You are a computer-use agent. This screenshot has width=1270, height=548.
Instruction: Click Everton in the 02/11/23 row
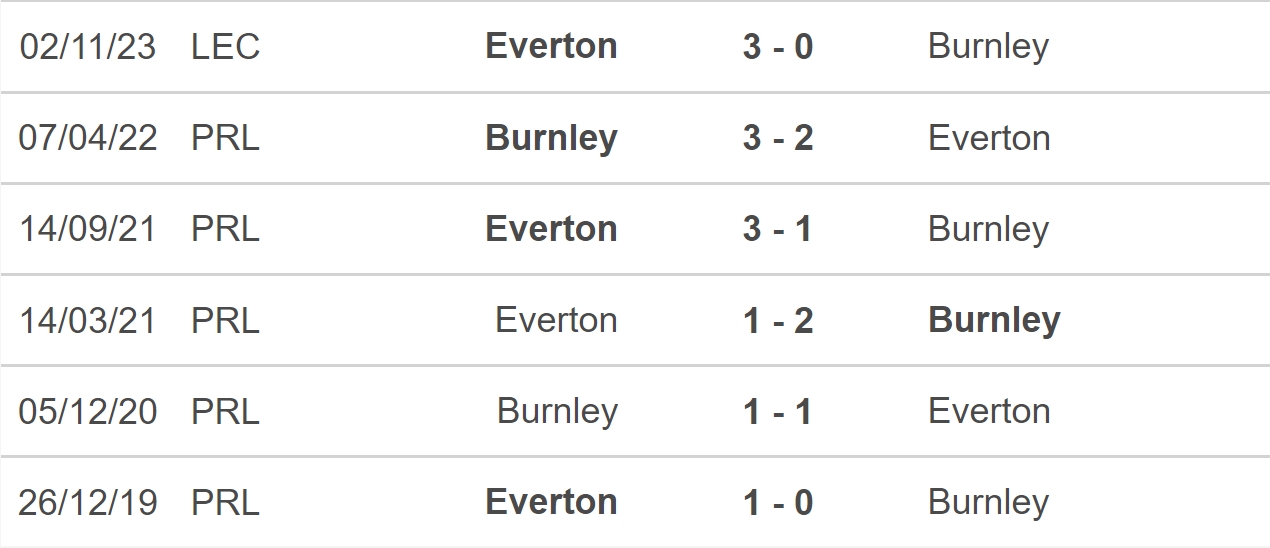click(551, 47)
